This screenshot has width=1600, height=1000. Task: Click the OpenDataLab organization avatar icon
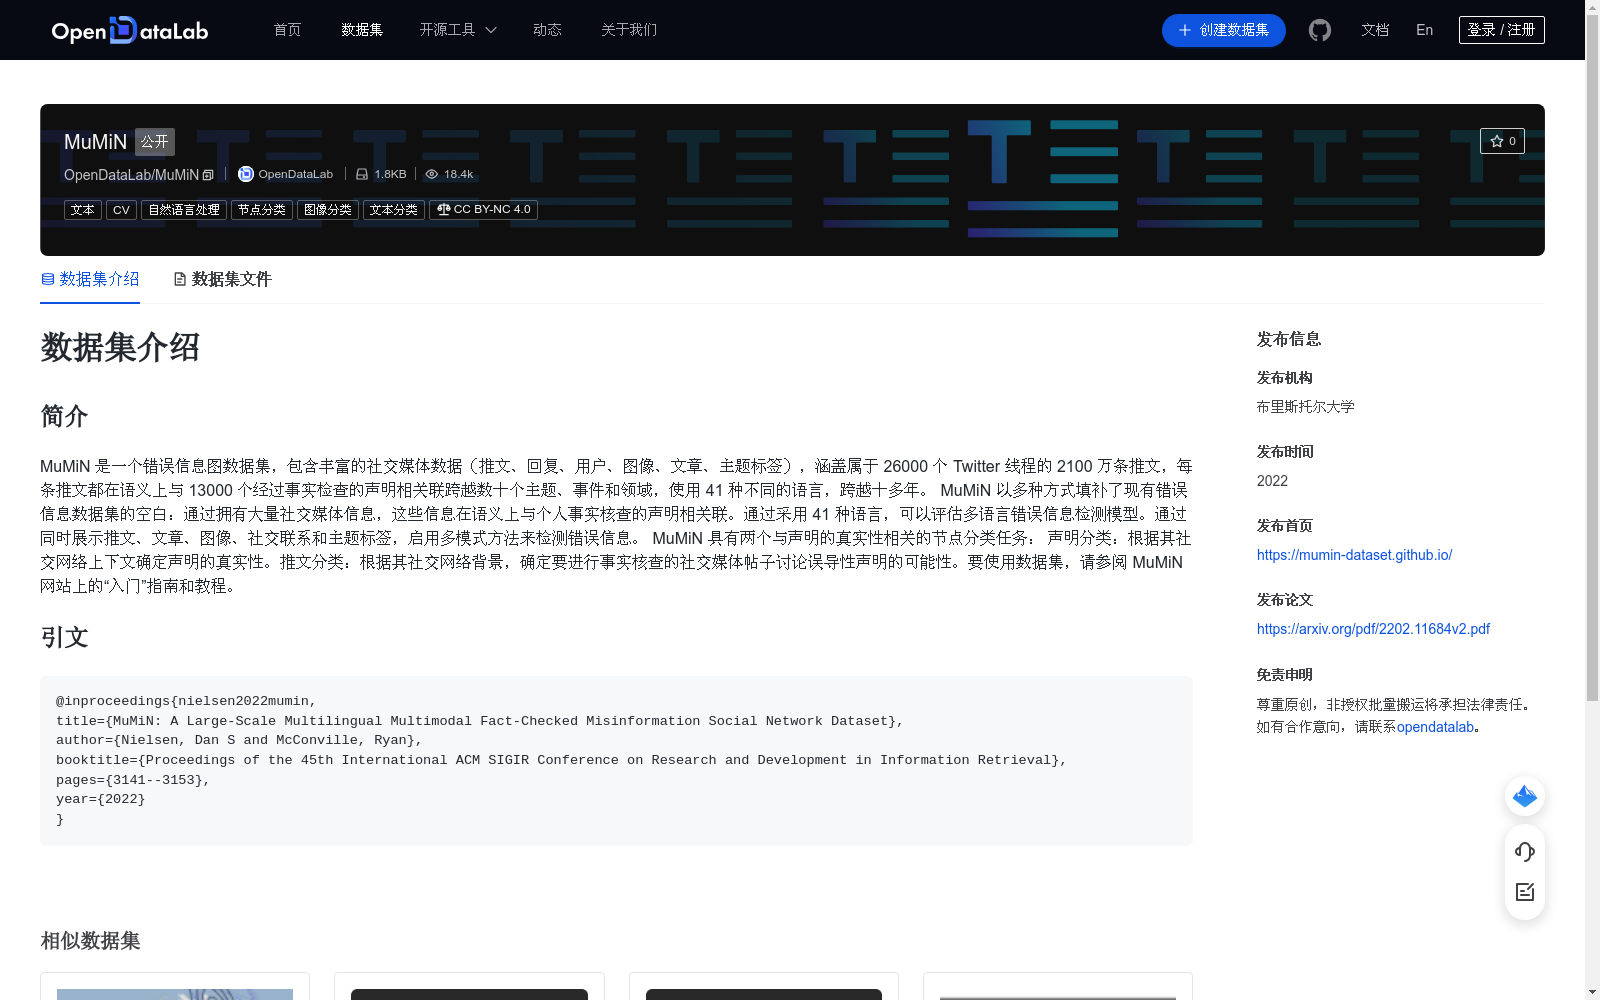pos(245,174)
